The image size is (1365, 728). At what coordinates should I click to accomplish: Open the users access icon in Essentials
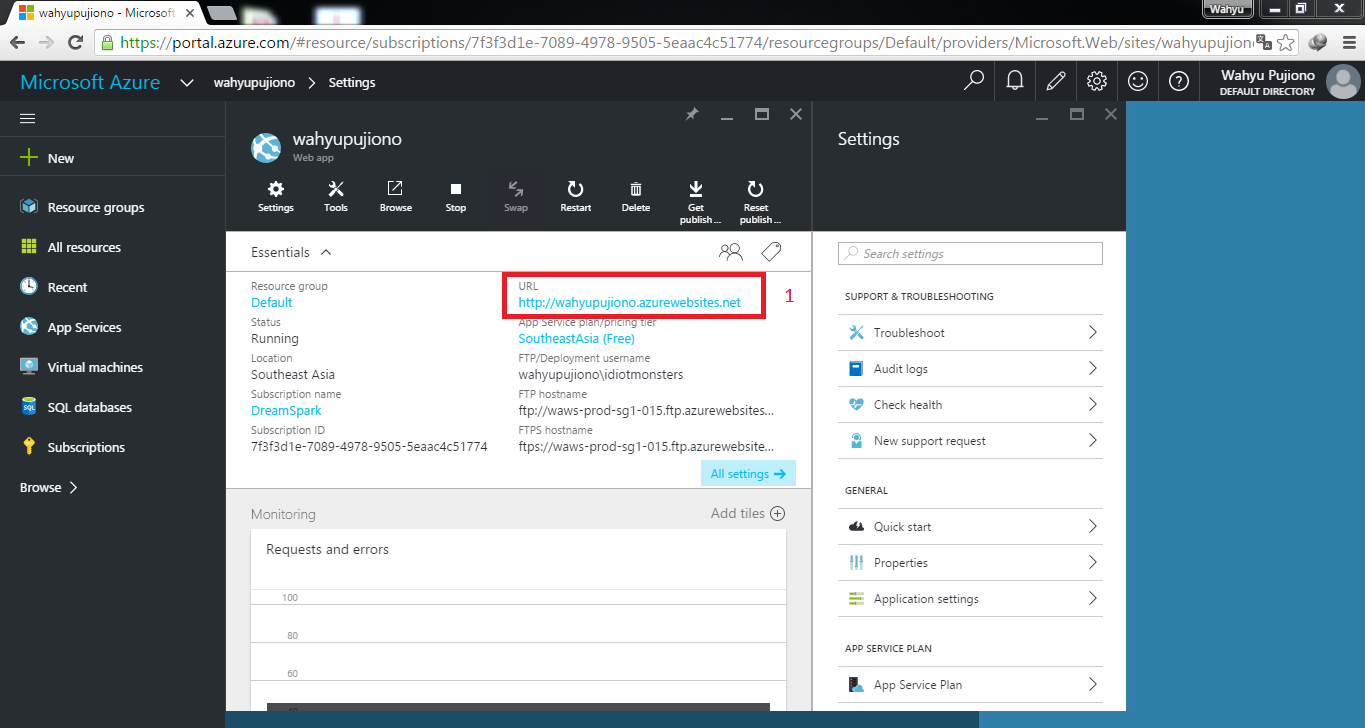click(731, 252)
